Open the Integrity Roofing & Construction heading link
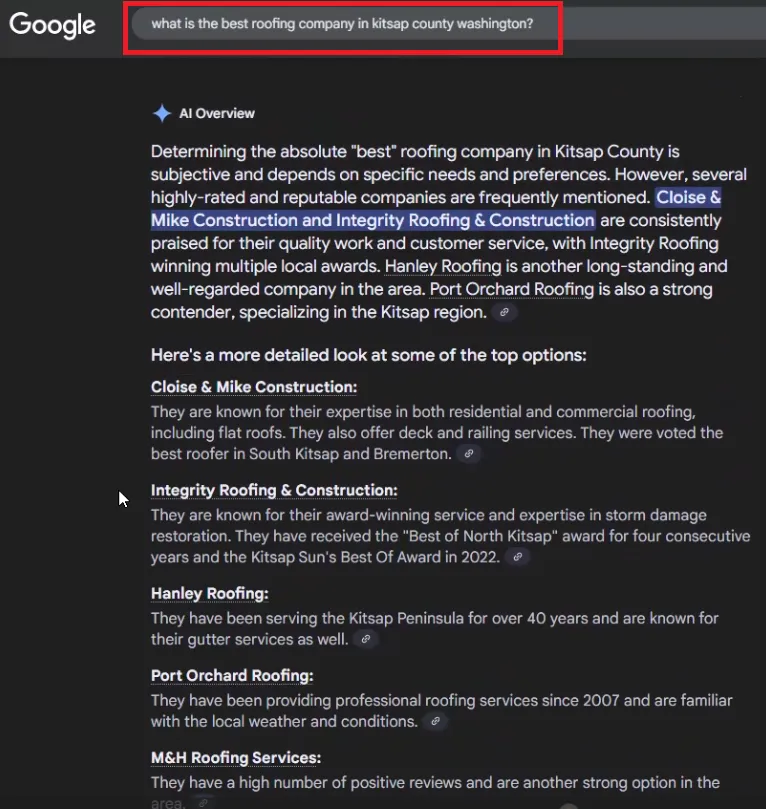 [274, 490]
